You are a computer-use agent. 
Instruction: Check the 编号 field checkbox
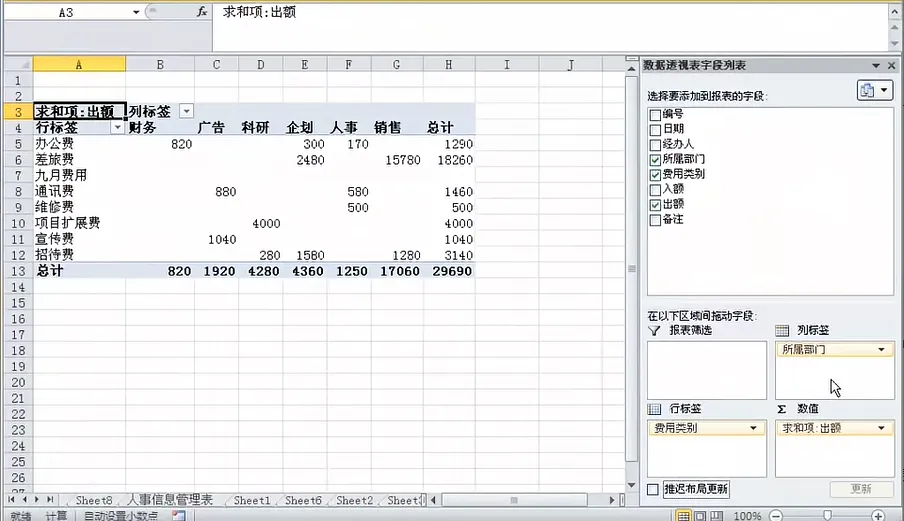655,115
